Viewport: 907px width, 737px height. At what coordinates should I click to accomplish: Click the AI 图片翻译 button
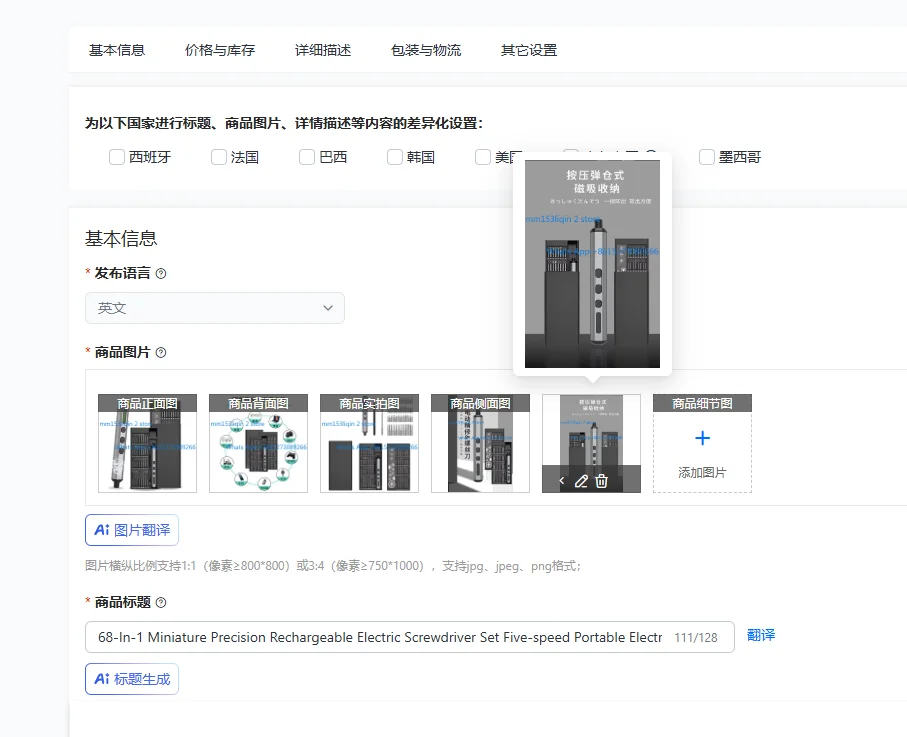[132, 530]
